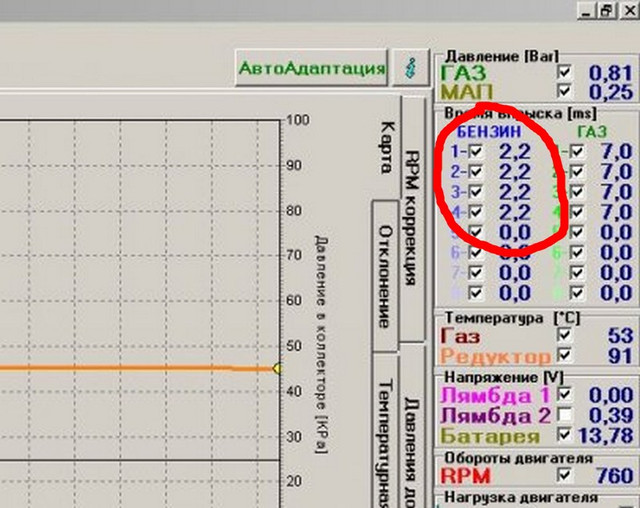The width and height of the screenshot is (640, 508).
Task: Click the yellow marker on the orange line
Action: [x=277, y=368]
